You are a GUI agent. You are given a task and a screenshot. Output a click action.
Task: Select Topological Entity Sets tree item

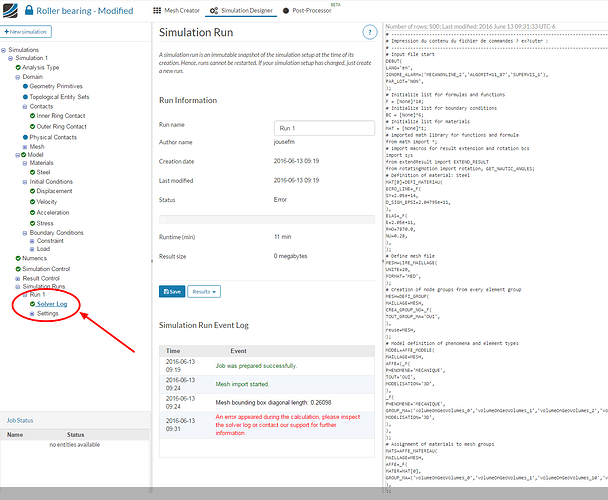(x=59, y=97)
